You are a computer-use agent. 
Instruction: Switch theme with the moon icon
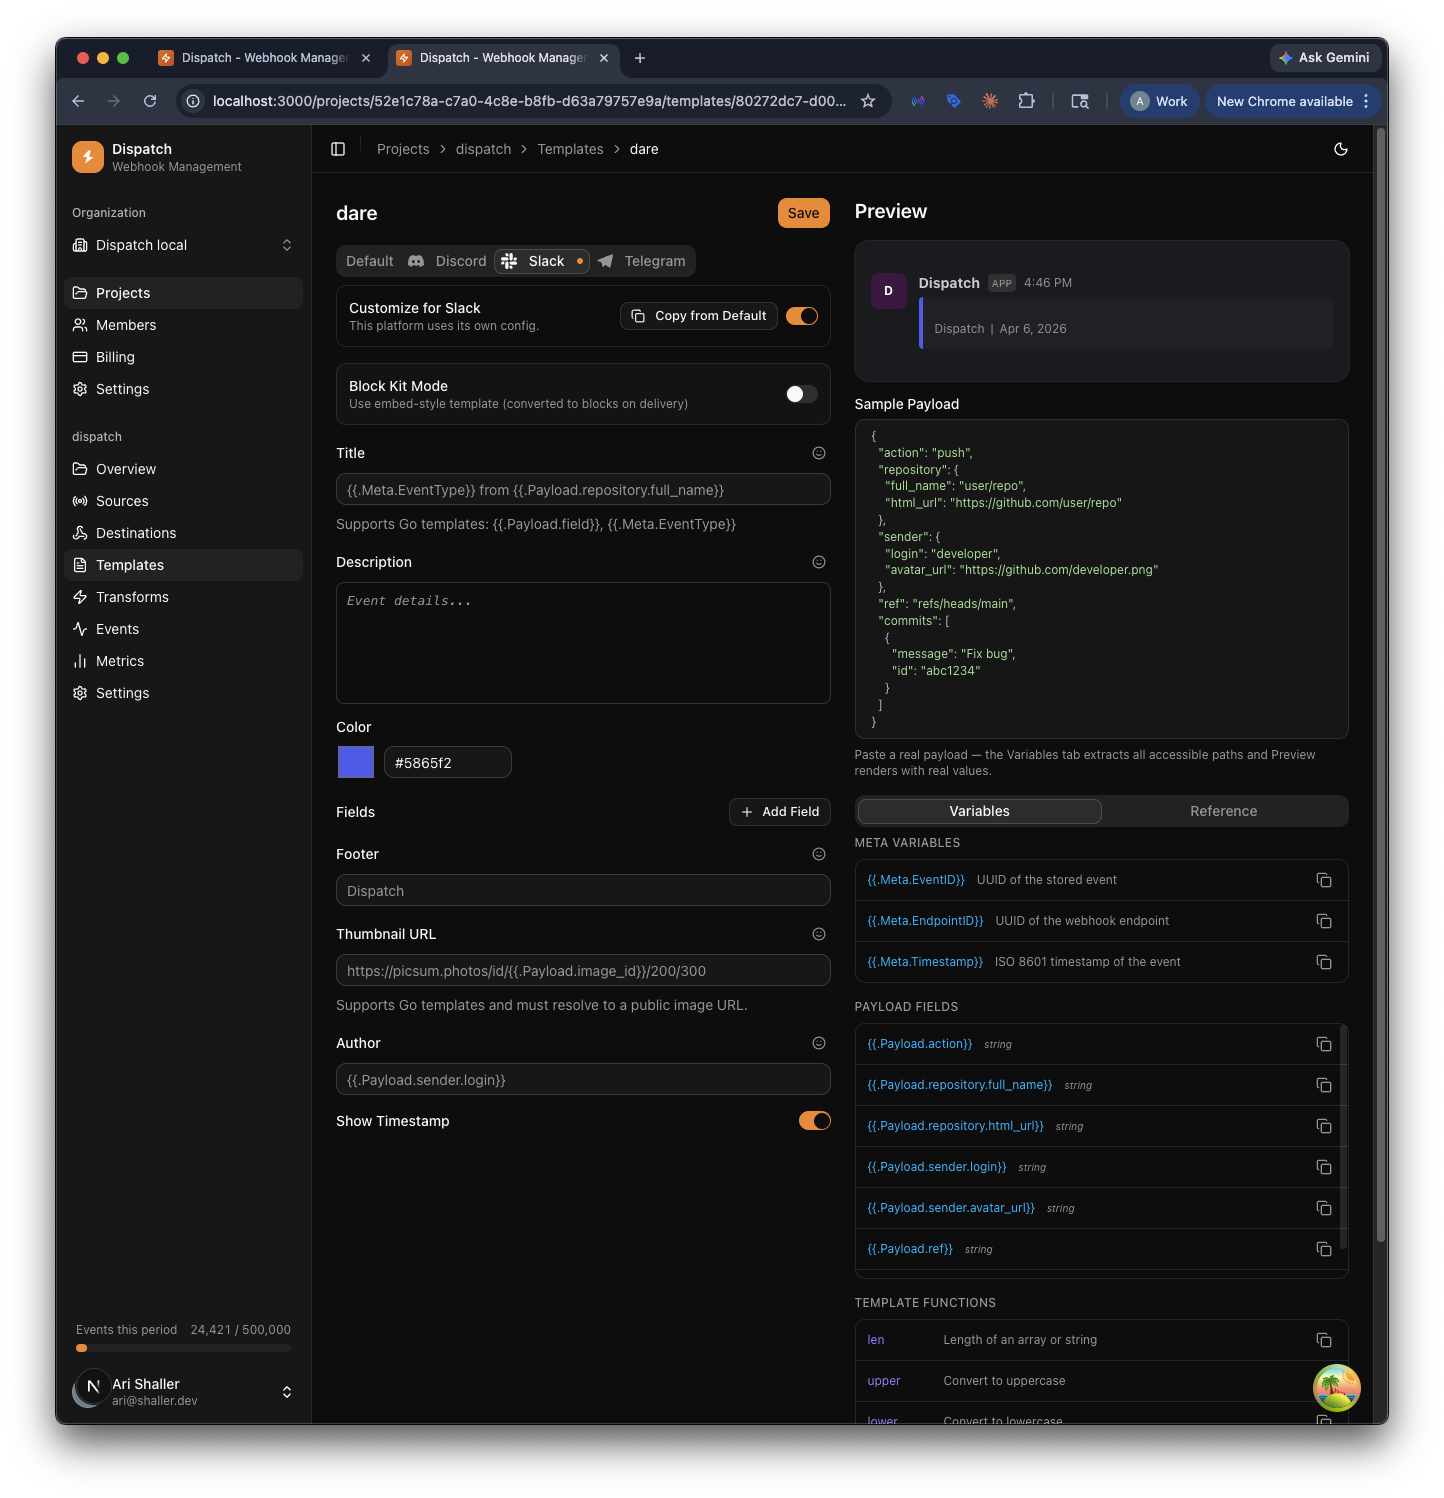coord(1341,149)
